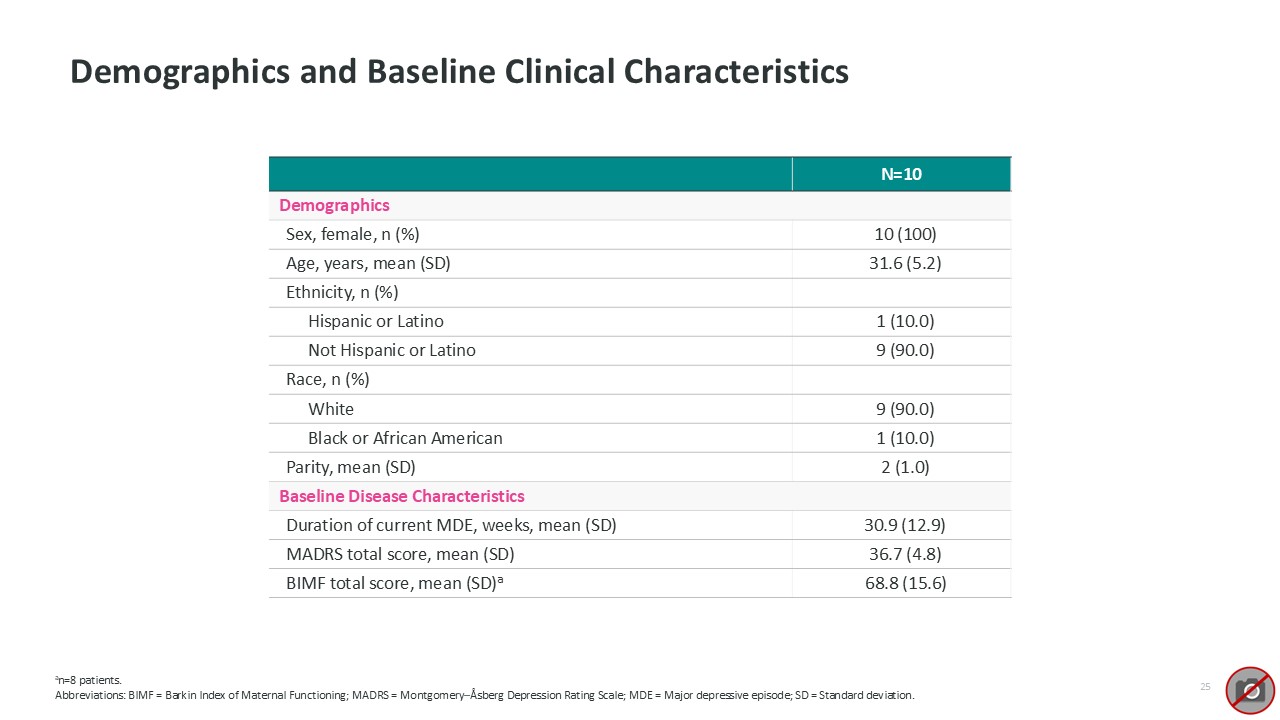Click the slide page number 25
The image size is (1280, 720).
click(x=1205, y=687)
